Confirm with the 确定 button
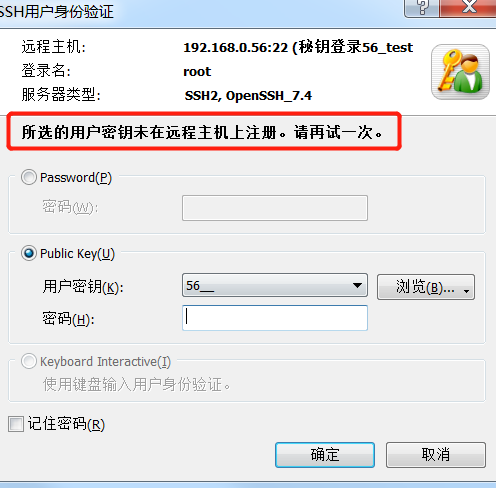Viewport: 496px width, 488px height. click(x=325, y=455)
